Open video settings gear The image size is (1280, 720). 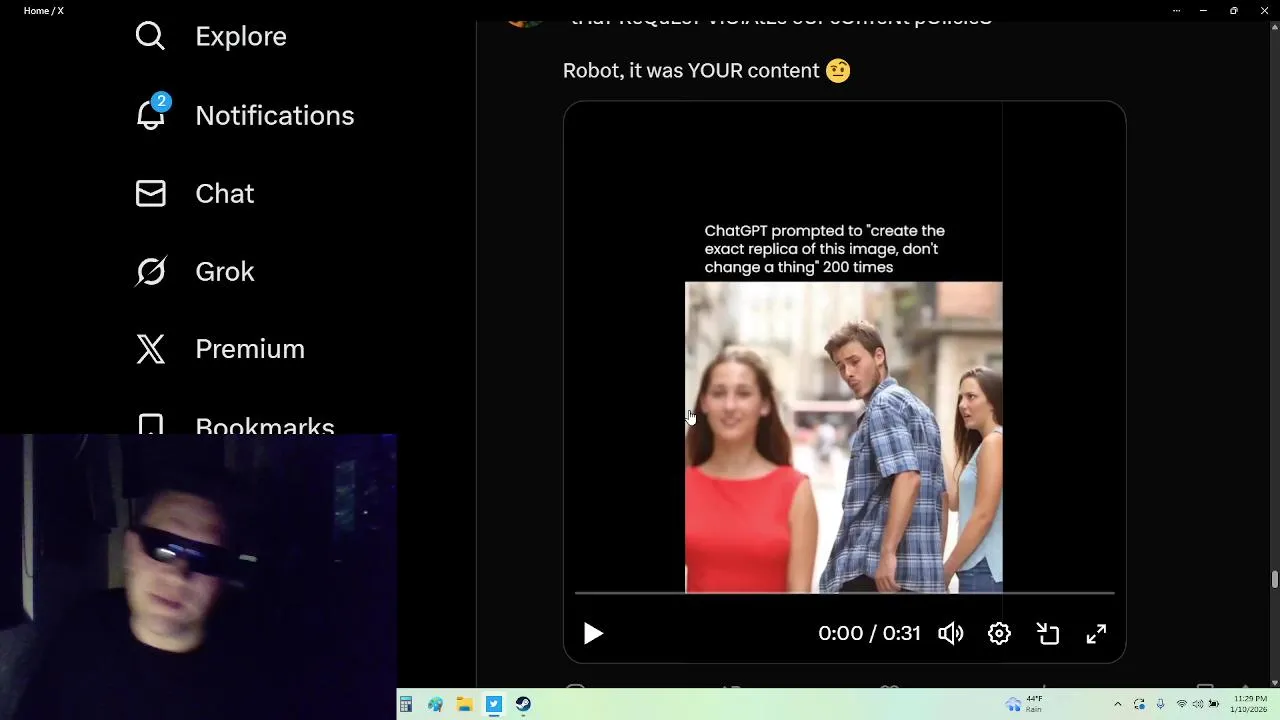999,633
